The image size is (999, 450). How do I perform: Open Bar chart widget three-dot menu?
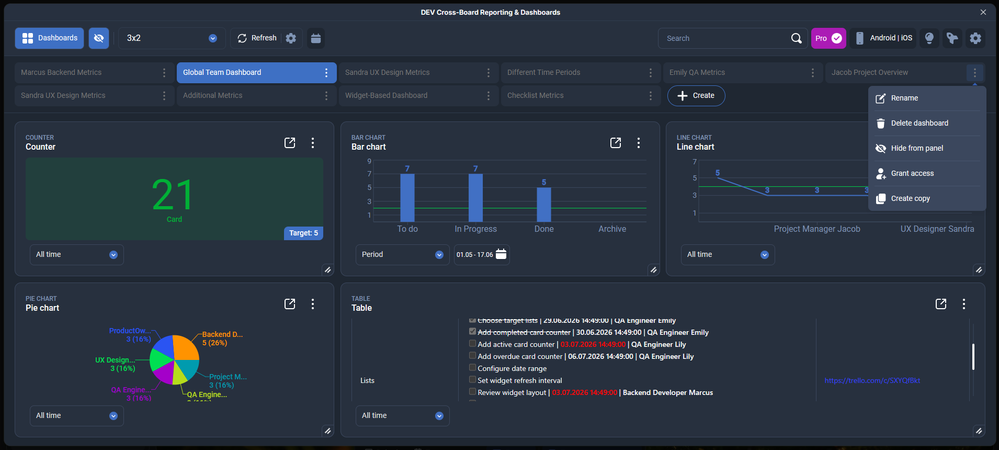coord(638,143)
